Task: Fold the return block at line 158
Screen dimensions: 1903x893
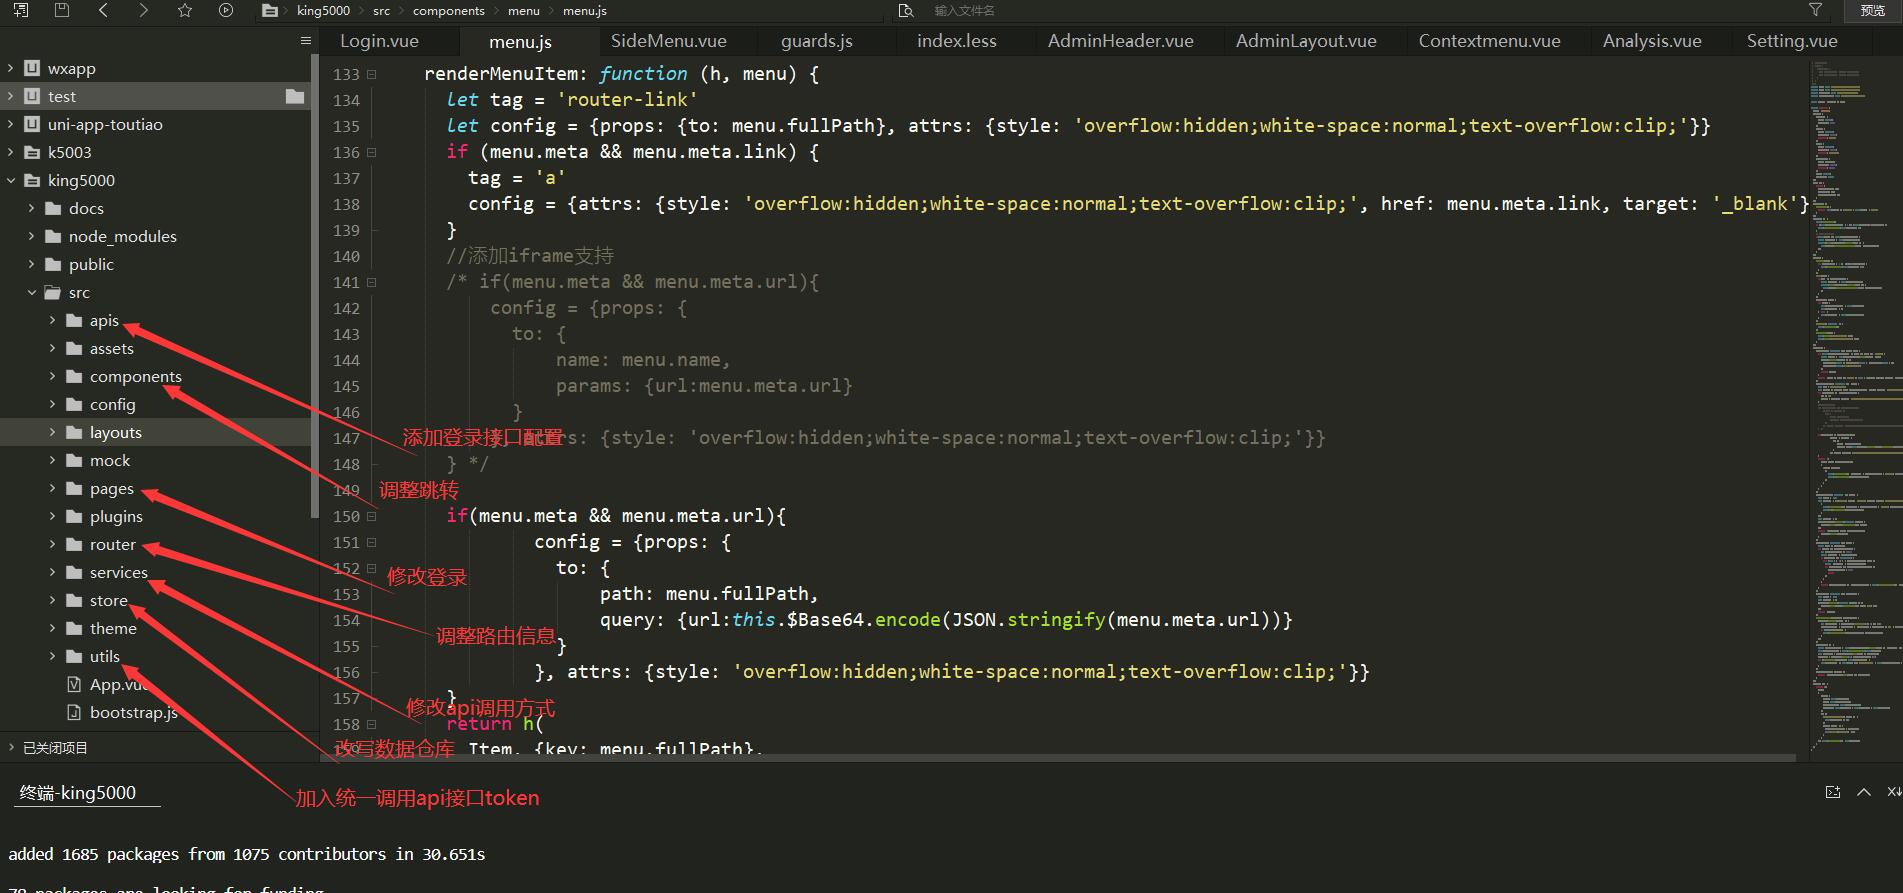Action: (371, 724)
